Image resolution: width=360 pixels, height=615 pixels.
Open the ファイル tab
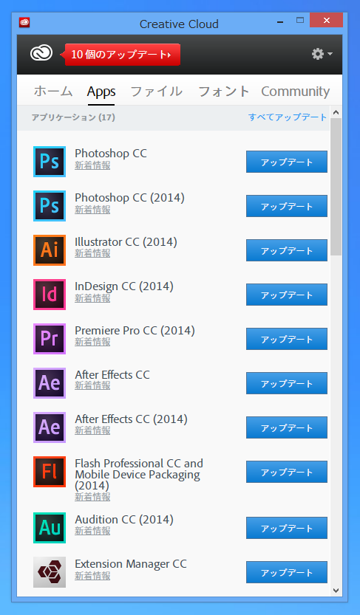156,91
